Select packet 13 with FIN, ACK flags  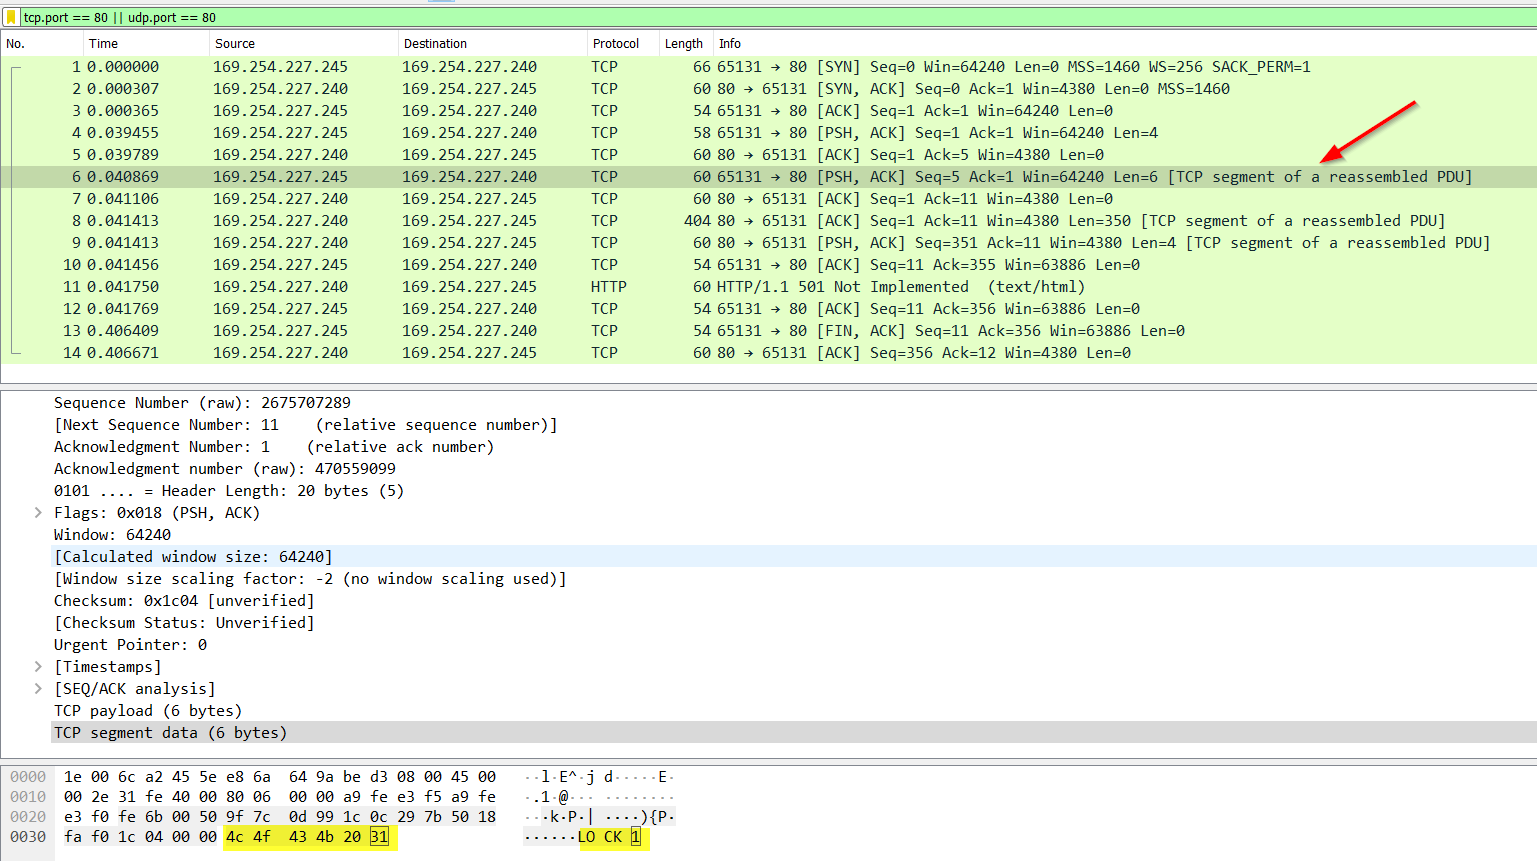[x=768, y=331]
